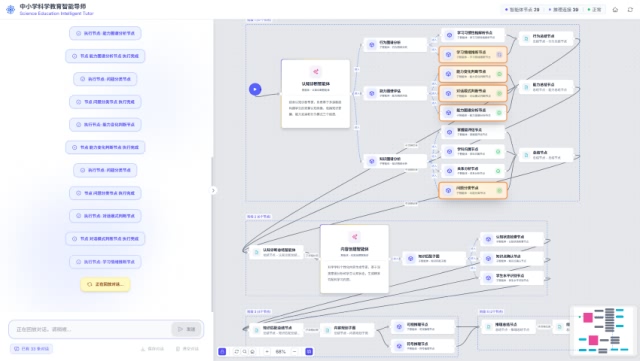Click the 68% zoom level readout
The image size is (640, 361).
click(x=281, y=351)
